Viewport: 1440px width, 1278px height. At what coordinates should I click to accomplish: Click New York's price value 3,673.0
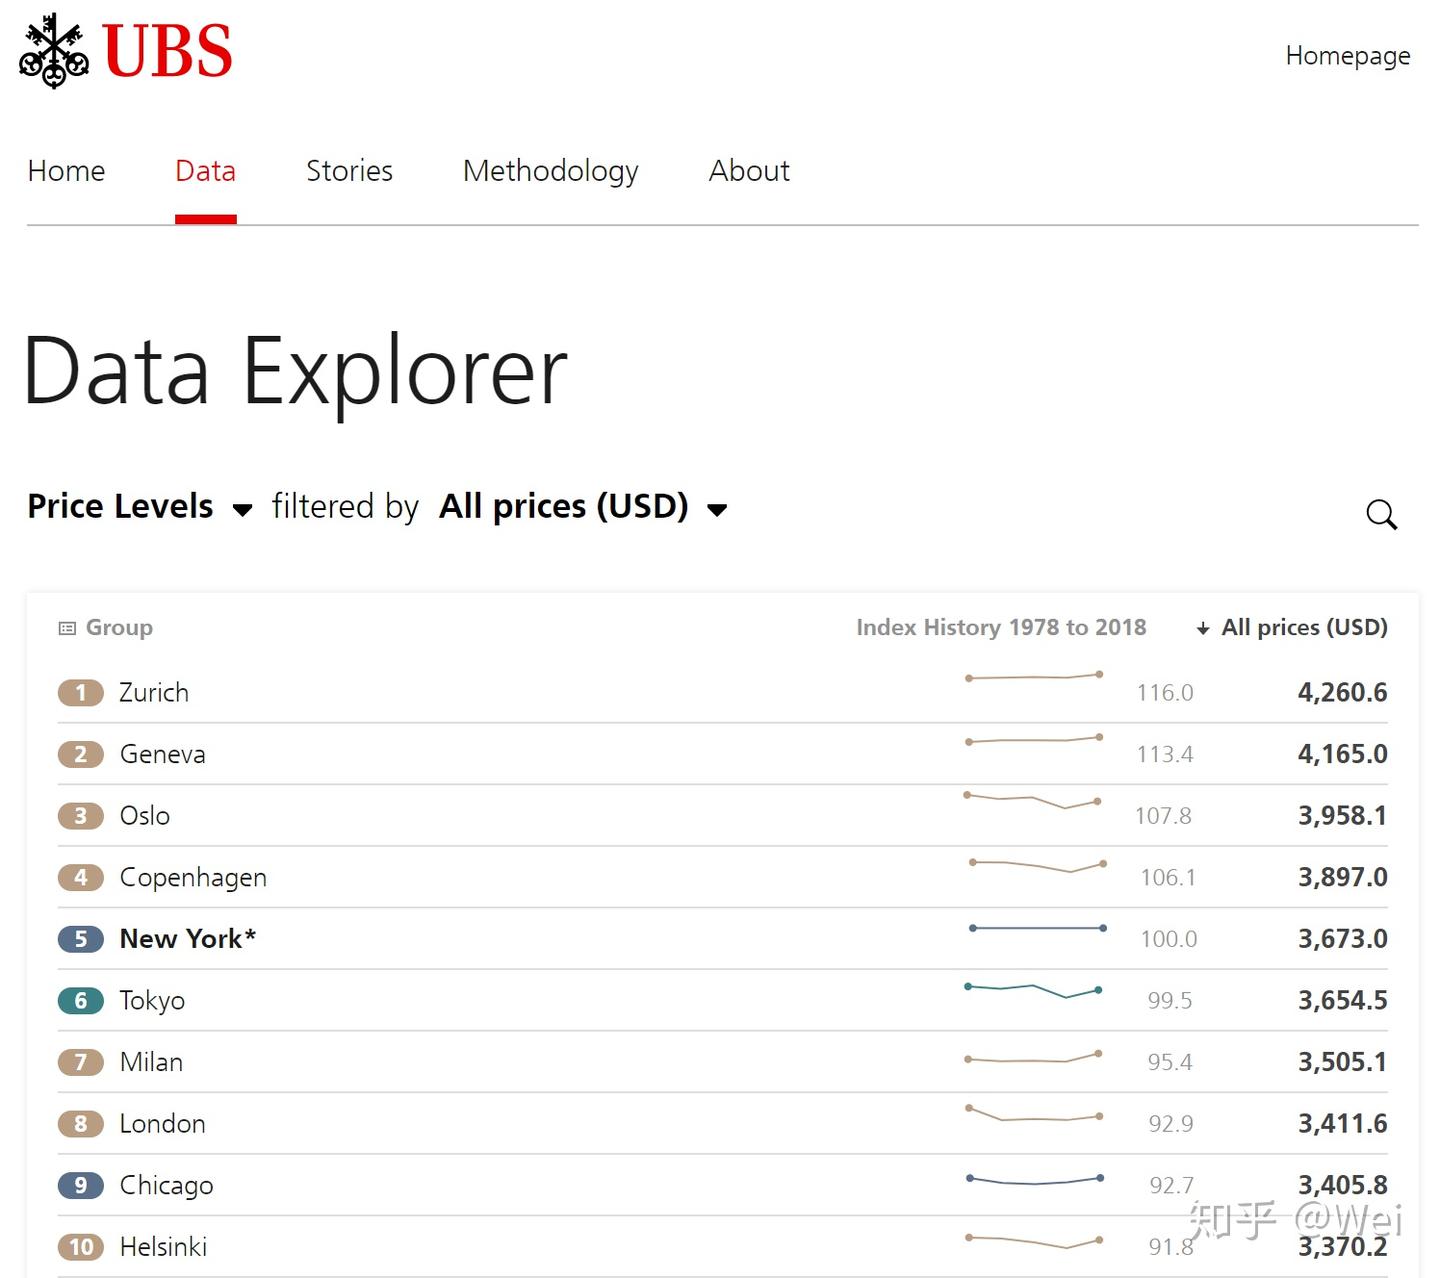click(x=1342, y=939)
